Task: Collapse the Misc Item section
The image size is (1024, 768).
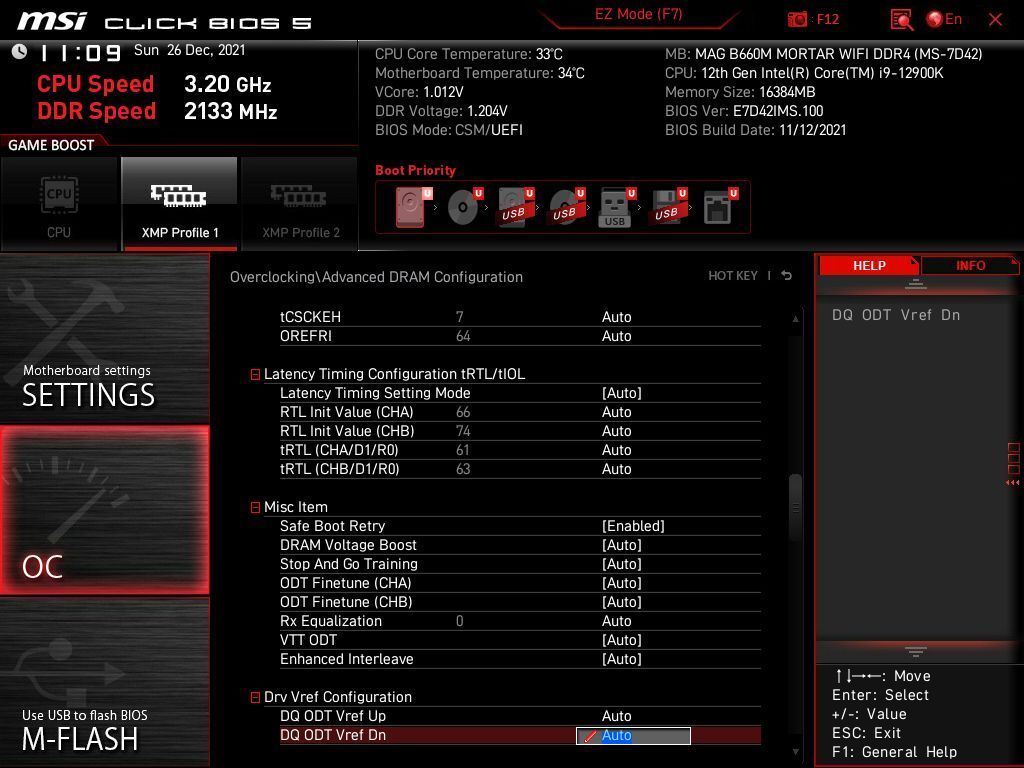Action: 255,508
